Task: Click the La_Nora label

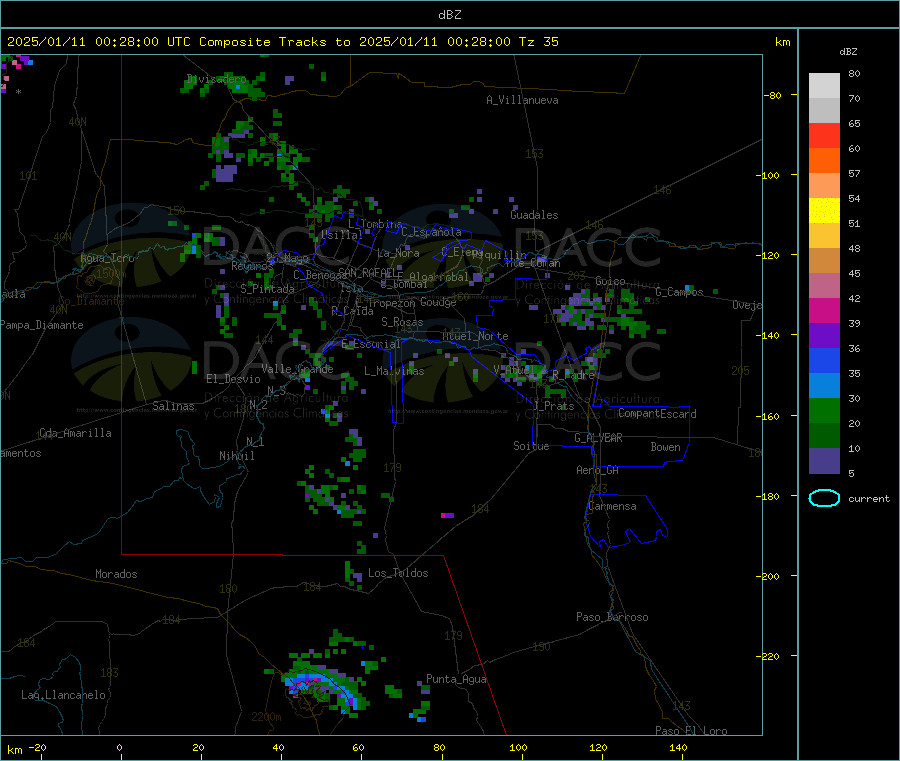Action: (398, 253)
